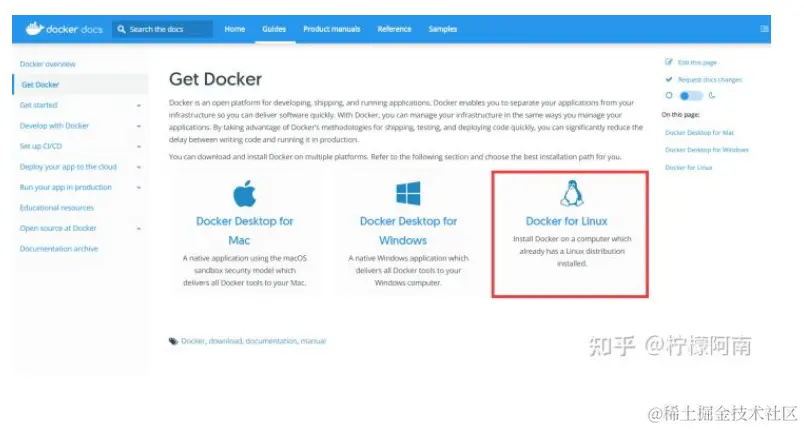This screenshot has height=429, width=804.
Task: Jump to Docker Desktop for Windows section
Action: (707, 150)
